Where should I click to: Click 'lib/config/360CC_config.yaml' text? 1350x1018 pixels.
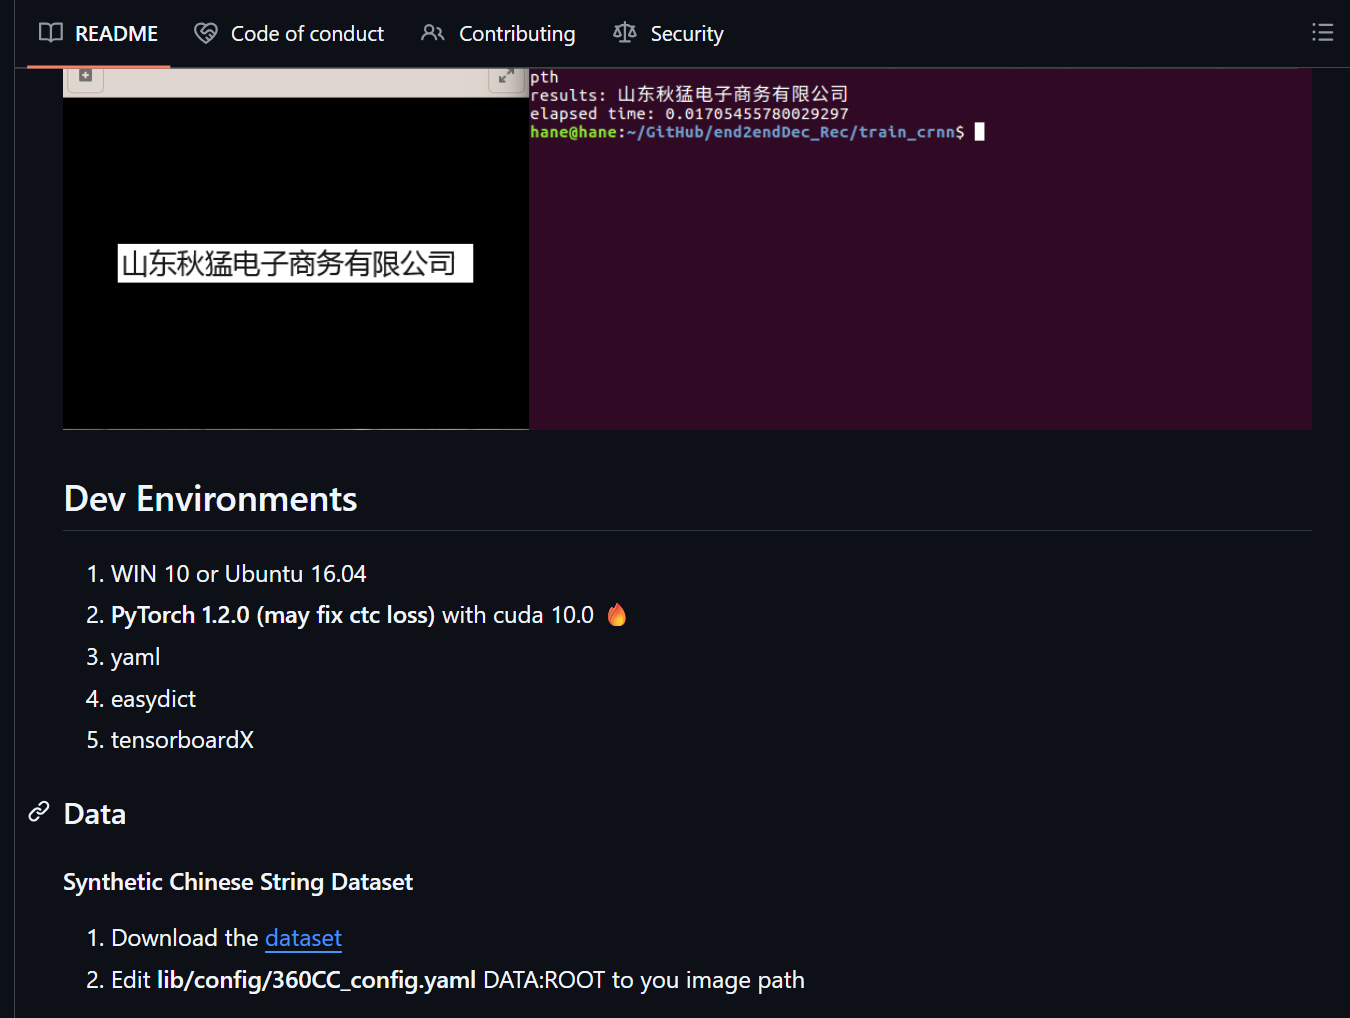coord(316,980)
